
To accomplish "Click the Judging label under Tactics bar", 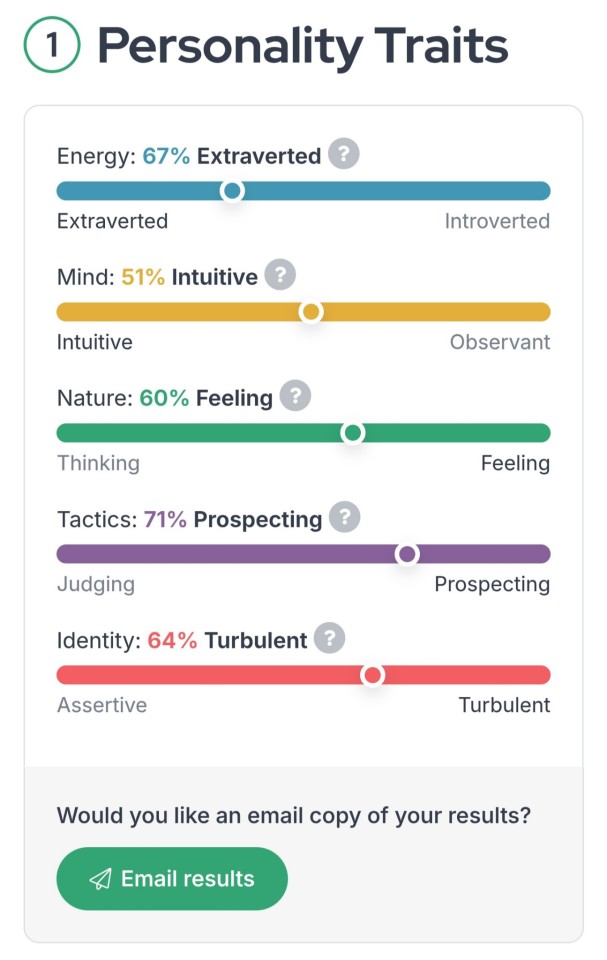I will click(96, 584).
